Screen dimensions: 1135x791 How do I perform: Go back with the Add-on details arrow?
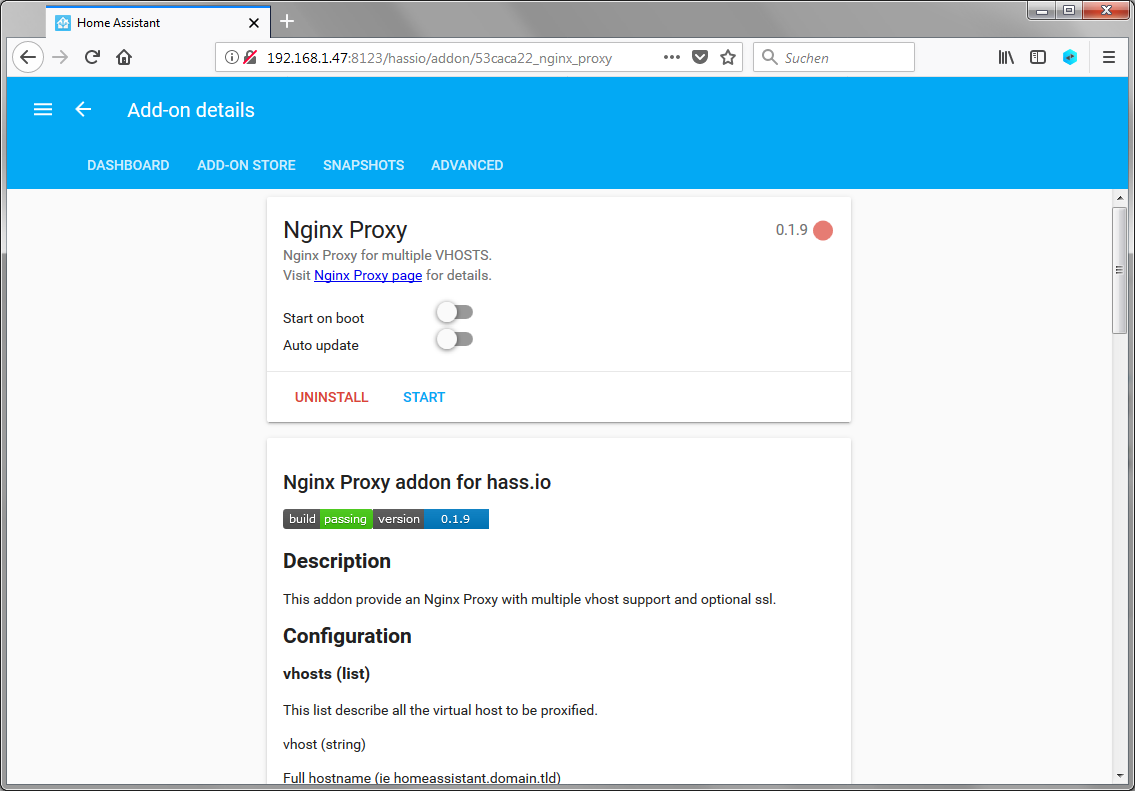coord(83,109)
